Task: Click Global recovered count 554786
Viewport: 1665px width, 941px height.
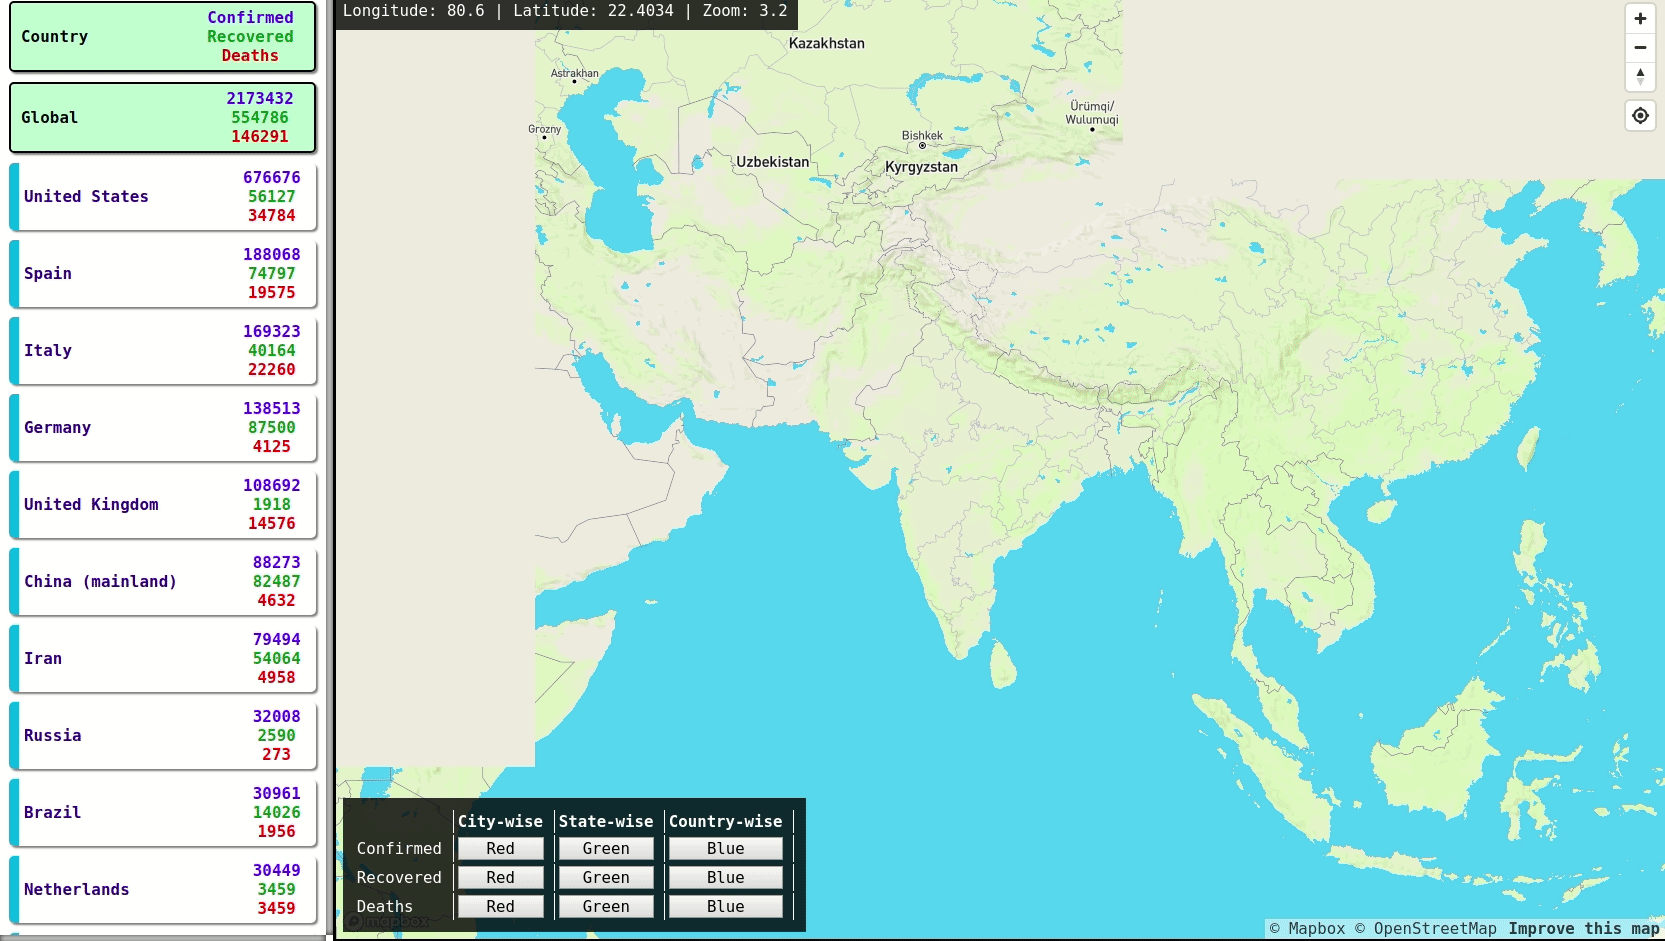Action: (x=260, y=118)
